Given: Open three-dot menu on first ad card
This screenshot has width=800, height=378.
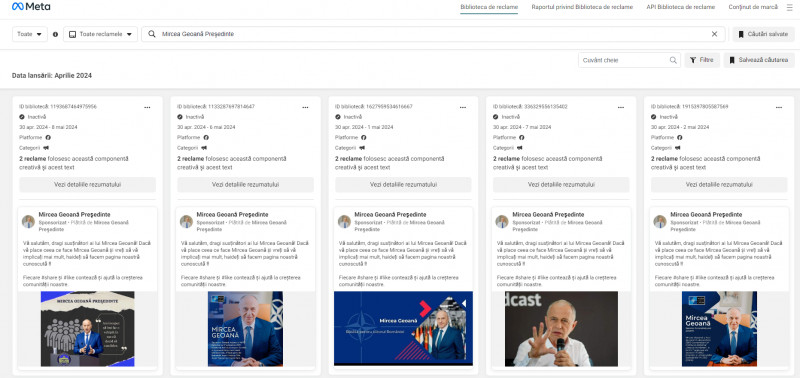Looking at the screenshot, I should click(147, 107).
